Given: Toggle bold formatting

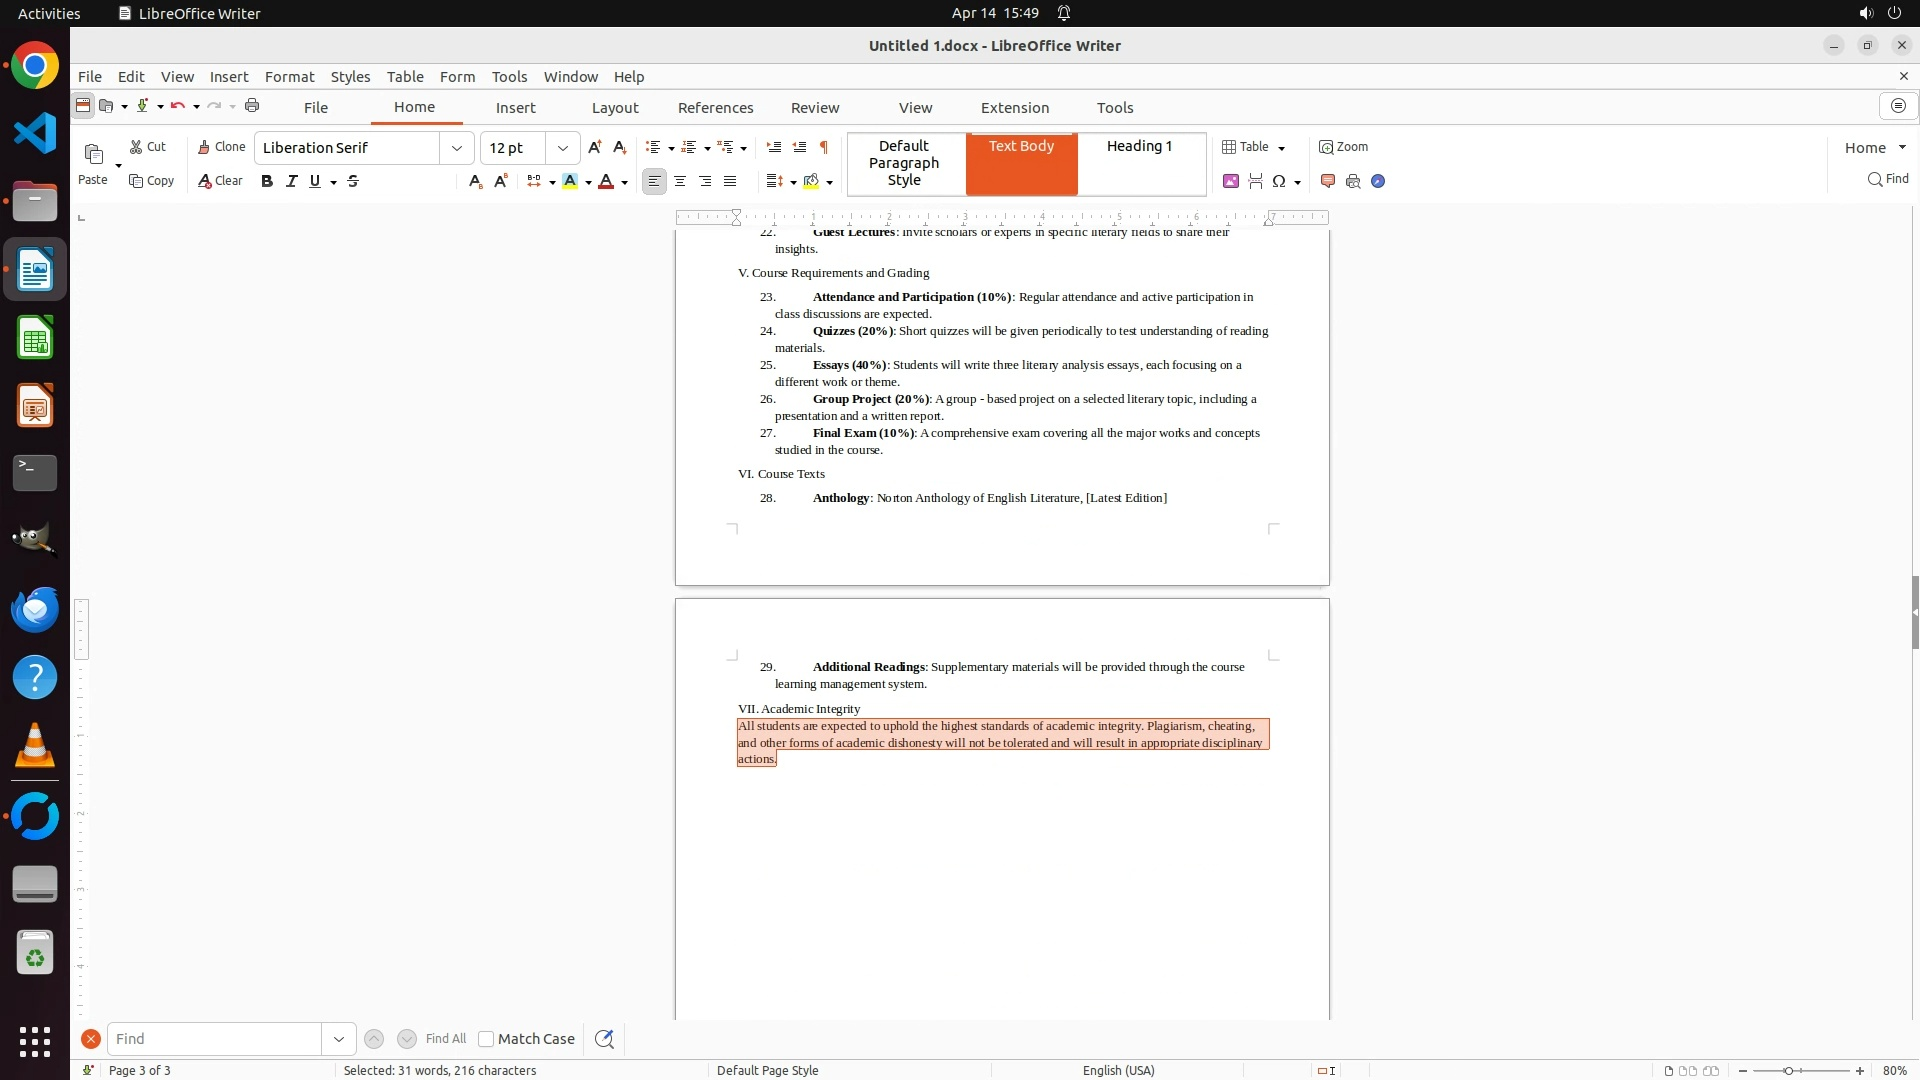Looking at the screenshot, I should tap(267, 181).
